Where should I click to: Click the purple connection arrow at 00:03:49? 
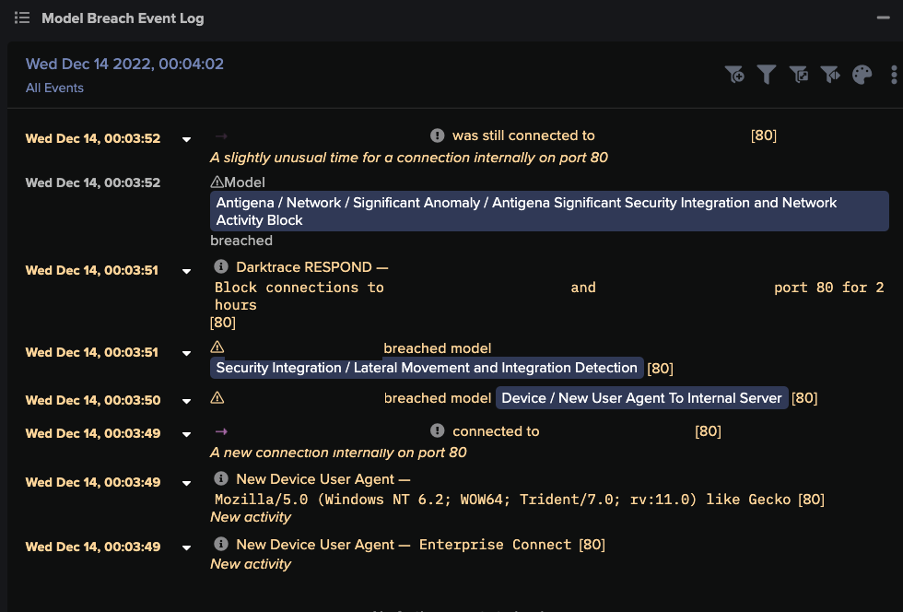[220, 430]
